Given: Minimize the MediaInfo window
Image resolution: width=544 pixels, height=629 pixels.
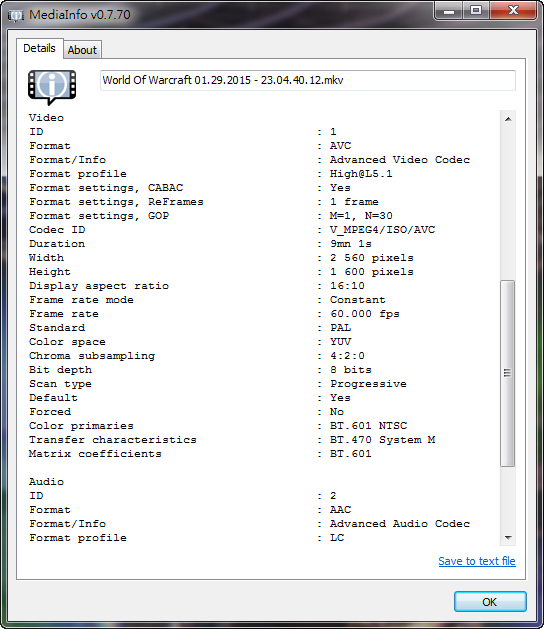Looking at the screenshot, I should point(449,11).
